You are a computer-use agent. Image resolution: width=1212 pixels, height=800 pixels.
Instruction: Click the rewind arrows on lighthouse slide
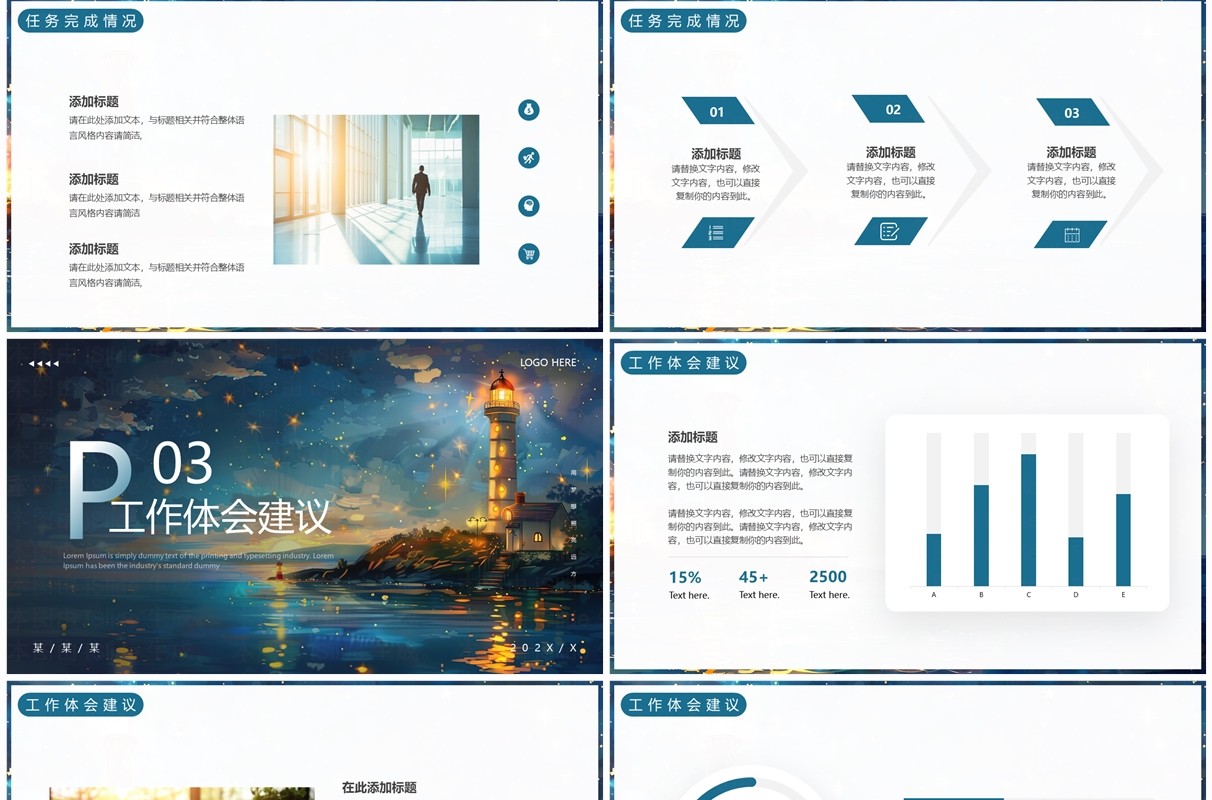[43, 364]
